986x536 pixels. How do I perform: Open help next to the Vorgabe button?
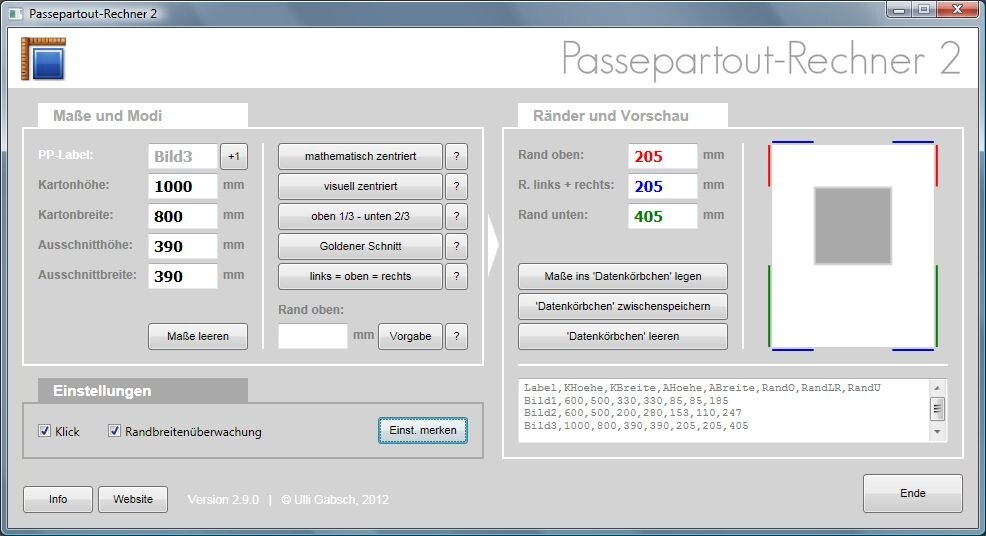coord(457,336)
